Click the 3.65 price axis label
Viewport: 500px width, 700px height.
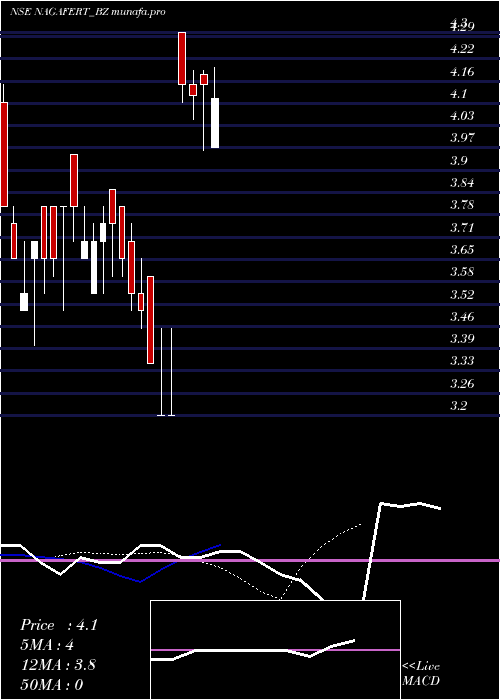(x=462, y=249)
